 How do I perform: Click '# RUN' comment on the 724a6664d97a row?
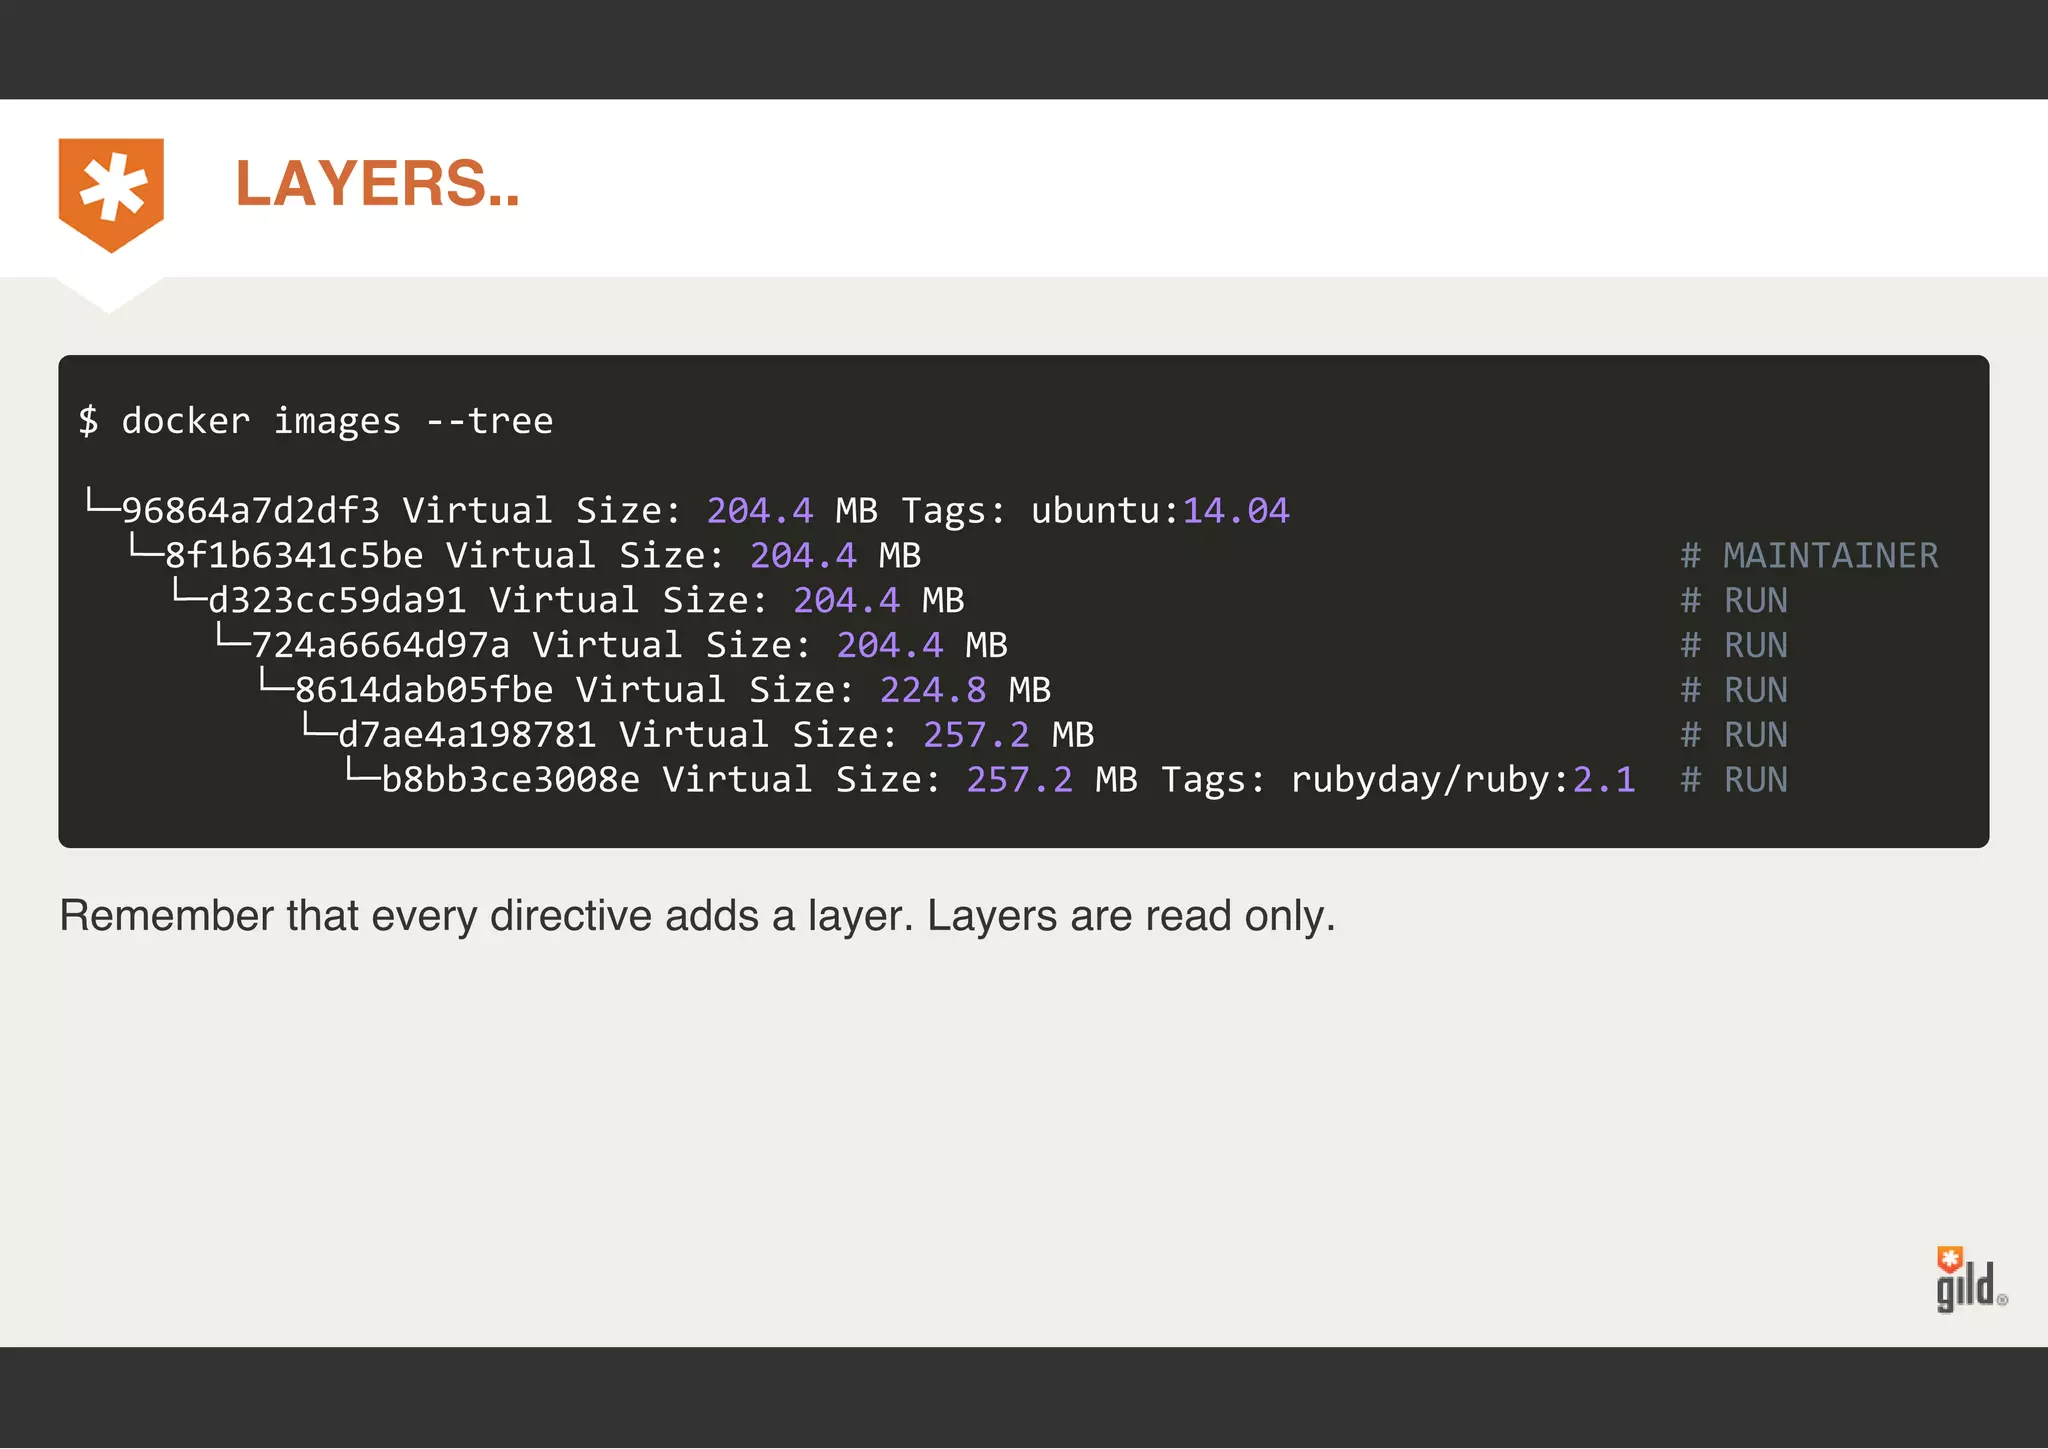[1734, 646]
